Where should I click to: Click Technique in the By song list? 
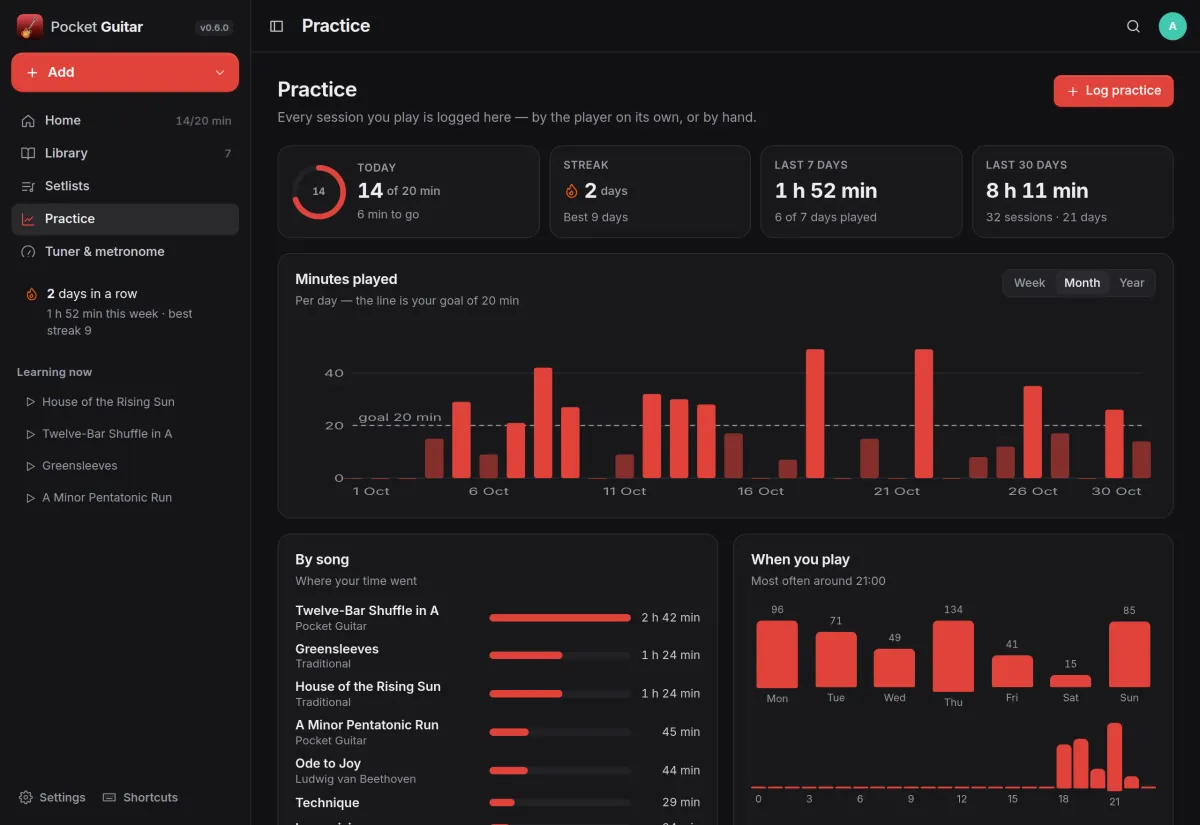pos(327,803)
